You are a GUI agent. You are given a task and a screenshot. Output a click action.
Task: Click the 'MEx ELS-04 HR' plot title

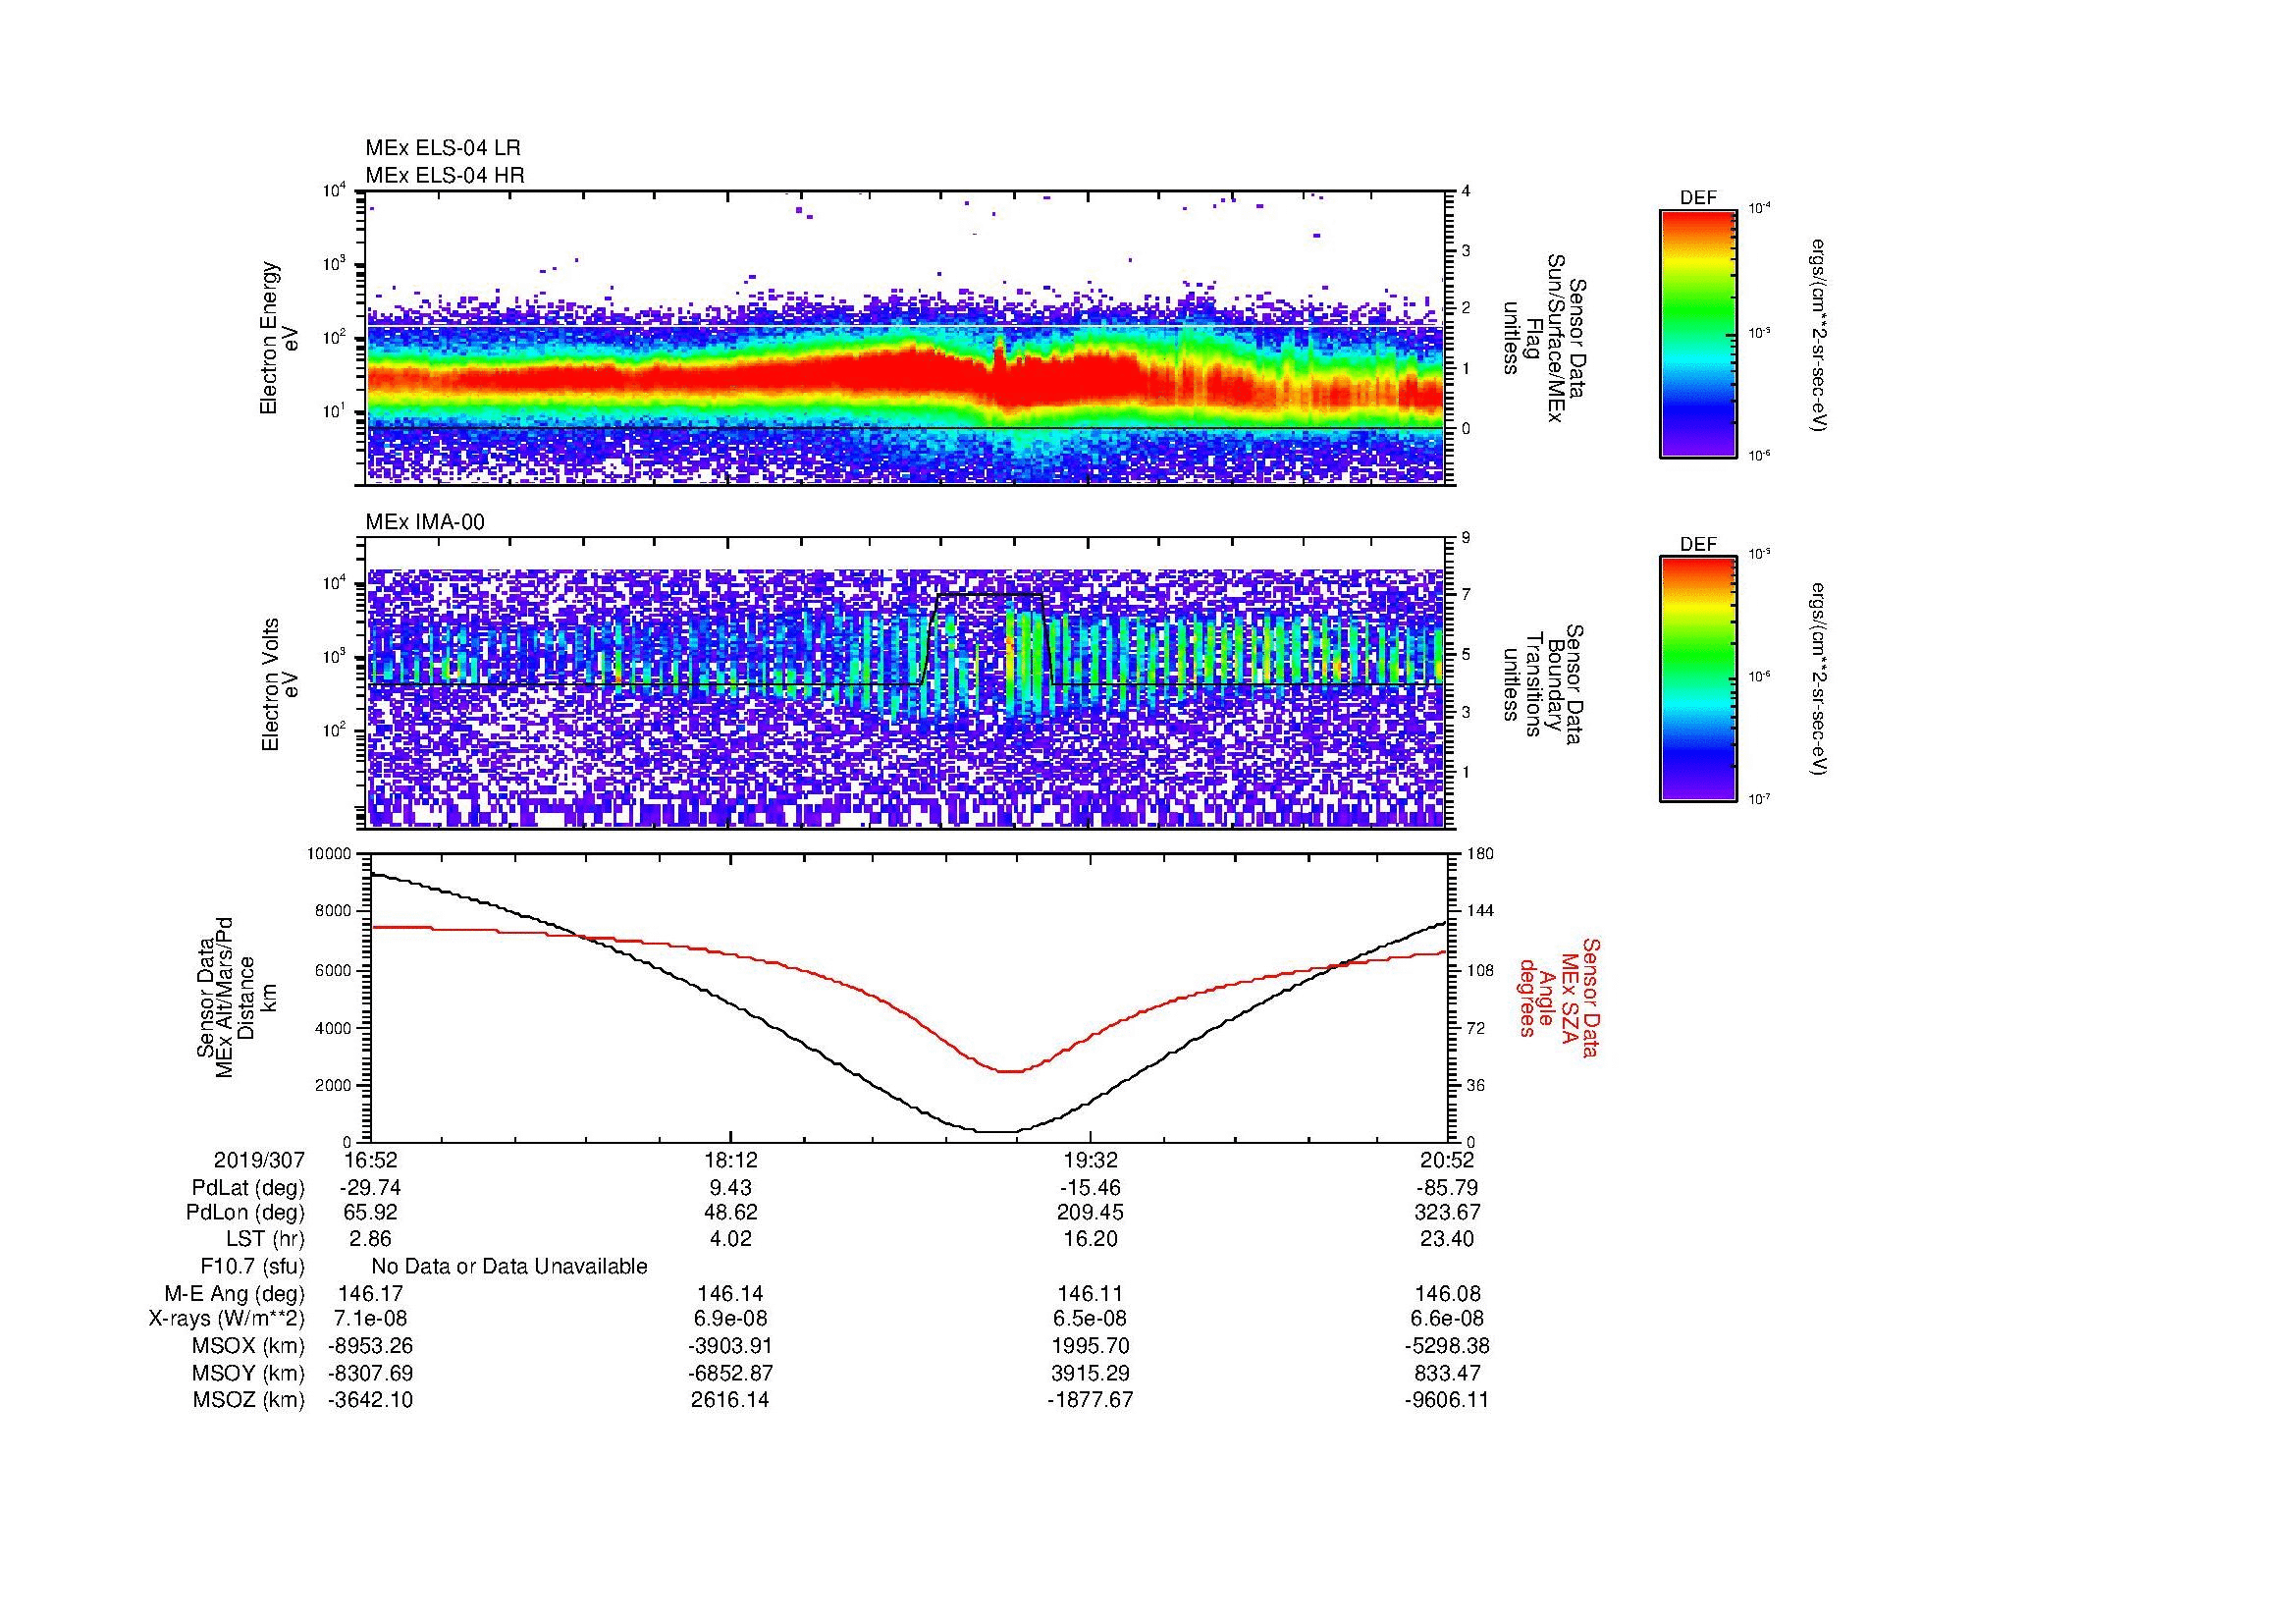[445, 175]
